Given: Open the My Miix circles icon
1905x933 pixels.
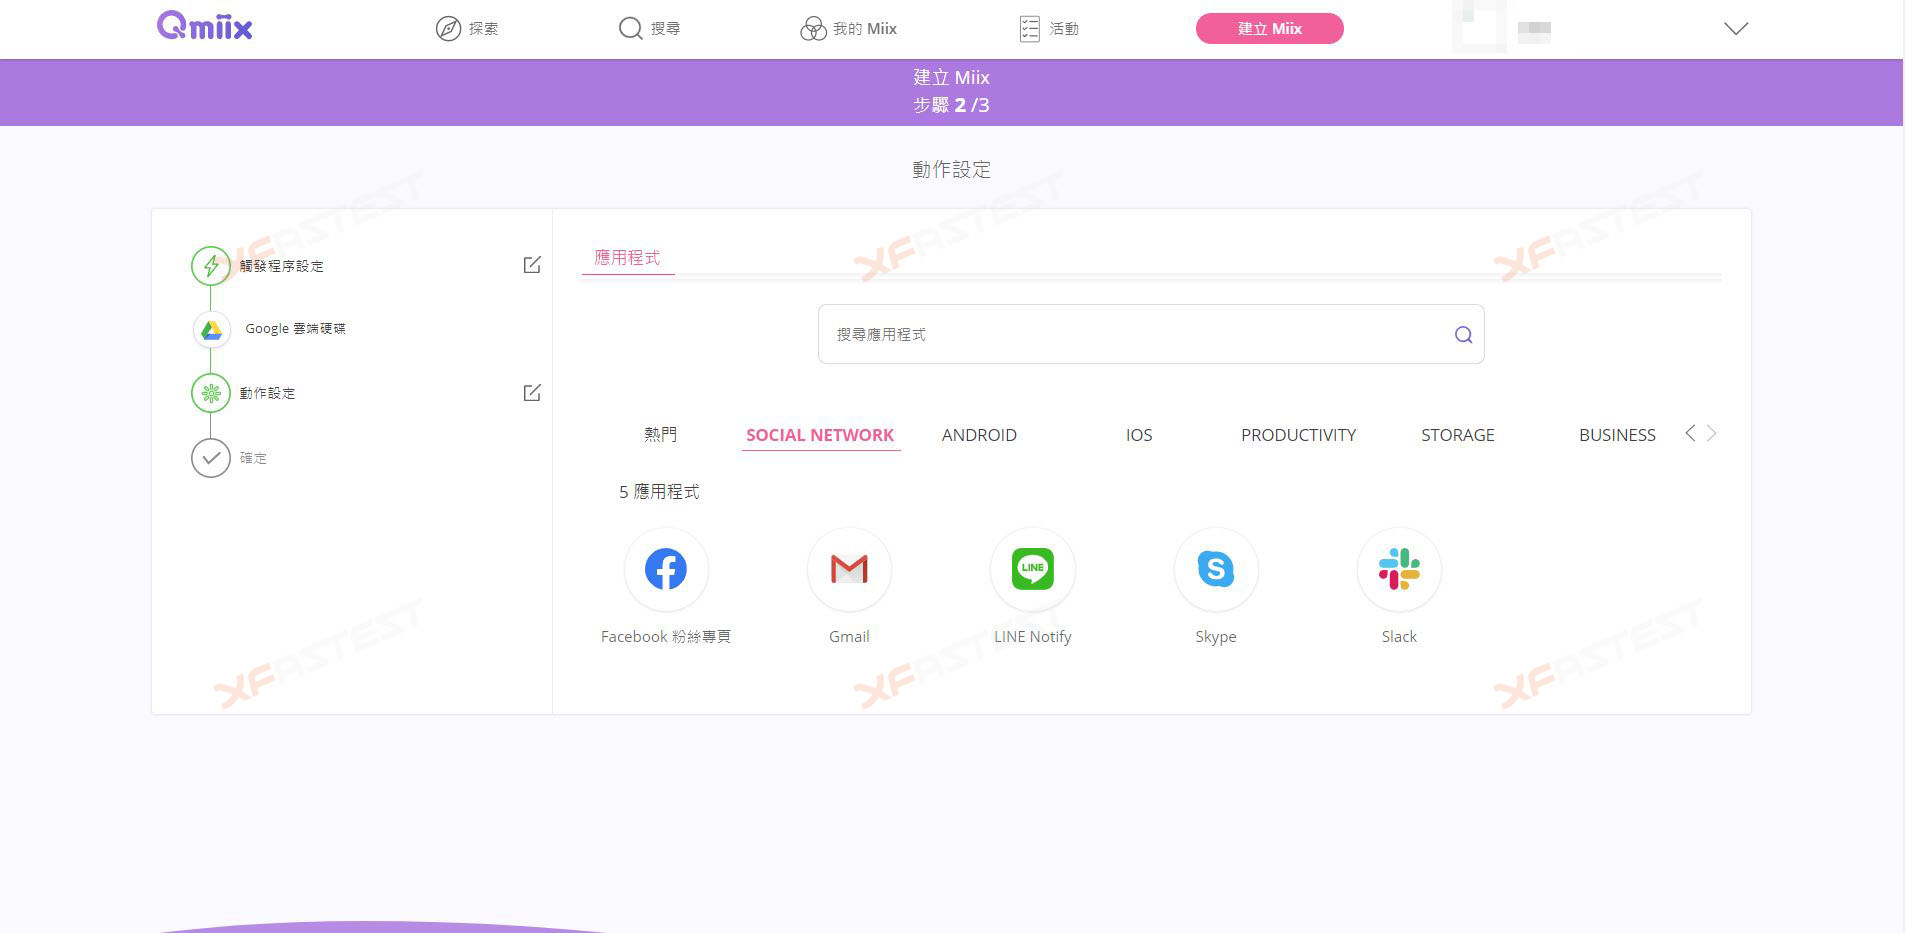Looking at the screenshot, I should (x=813, y=29).
